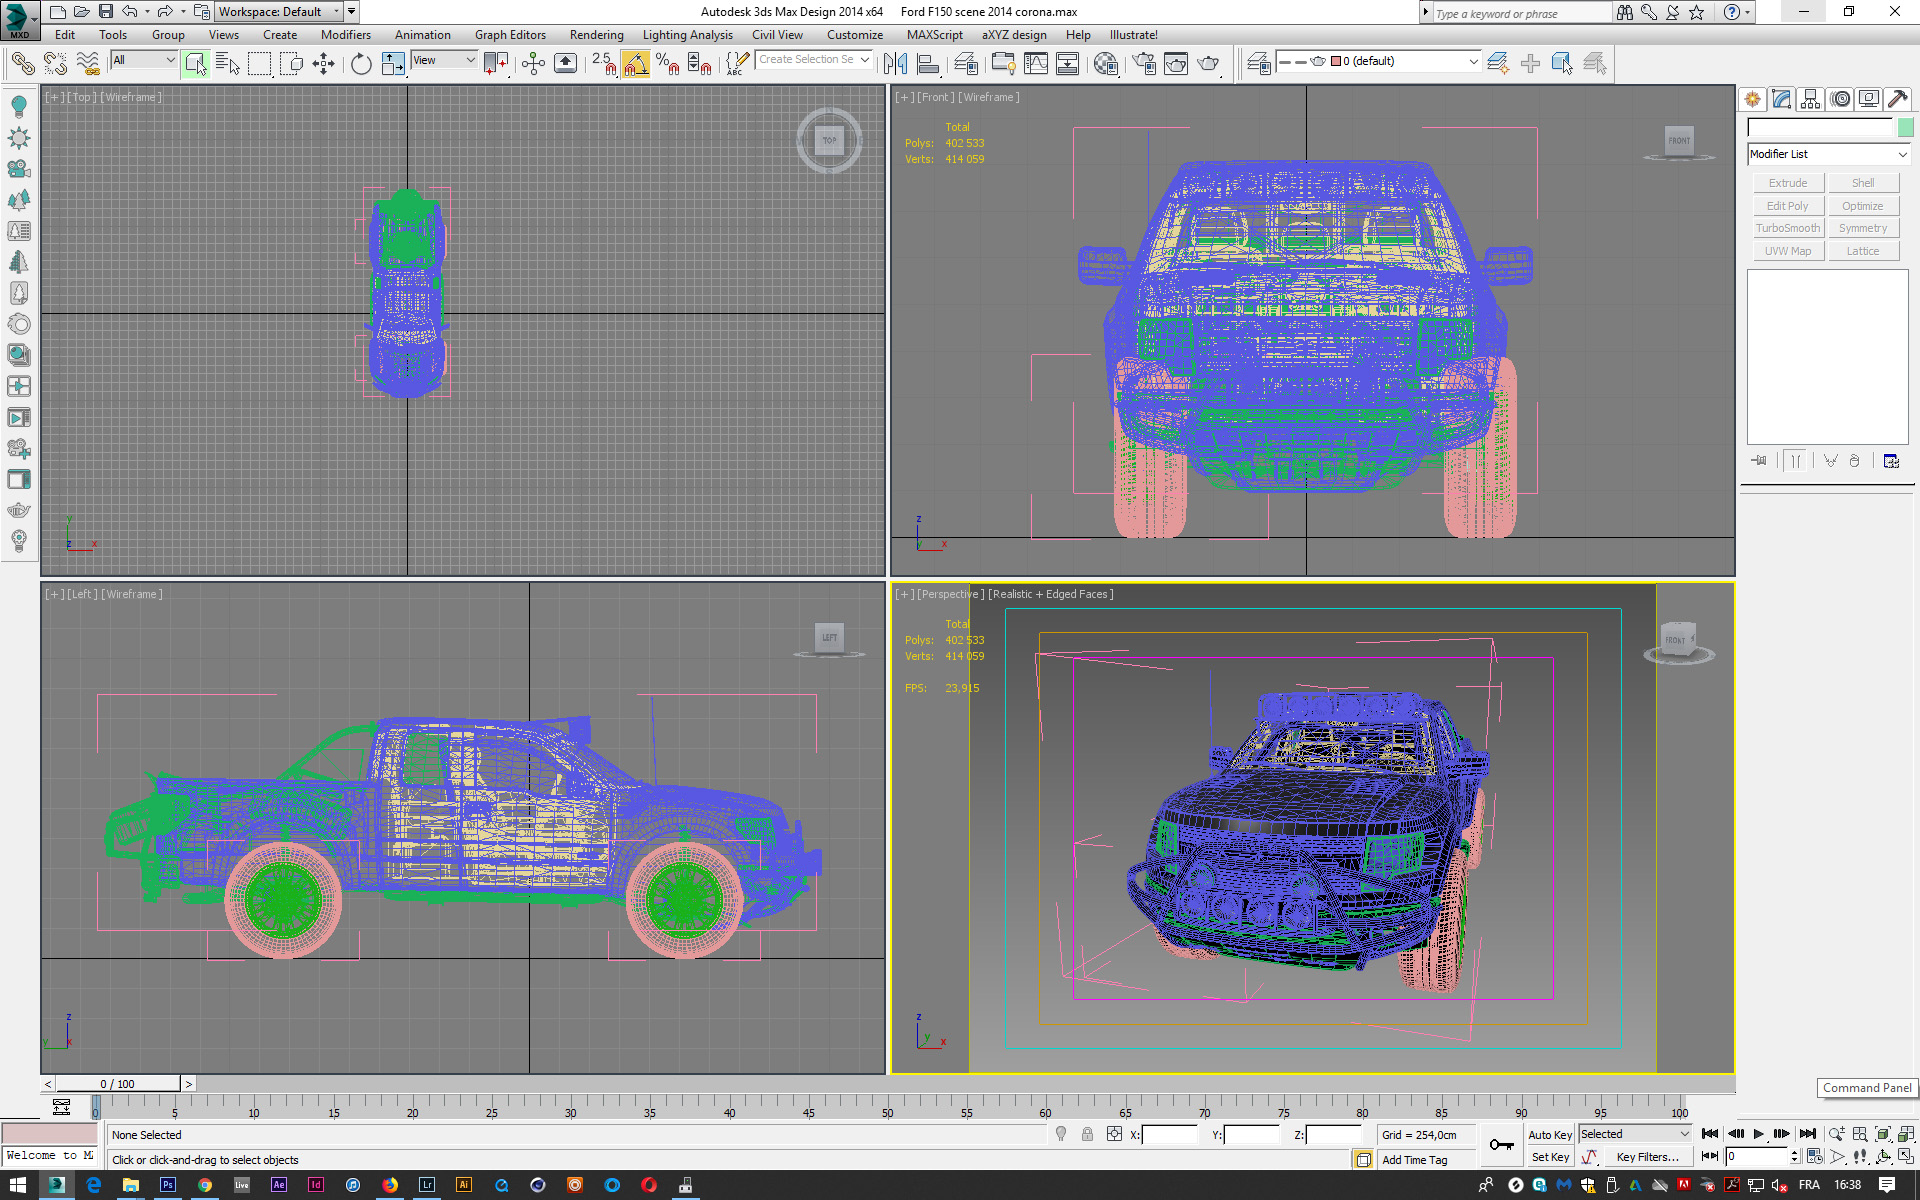Open the Material Editor icon

coord(1106,64)
